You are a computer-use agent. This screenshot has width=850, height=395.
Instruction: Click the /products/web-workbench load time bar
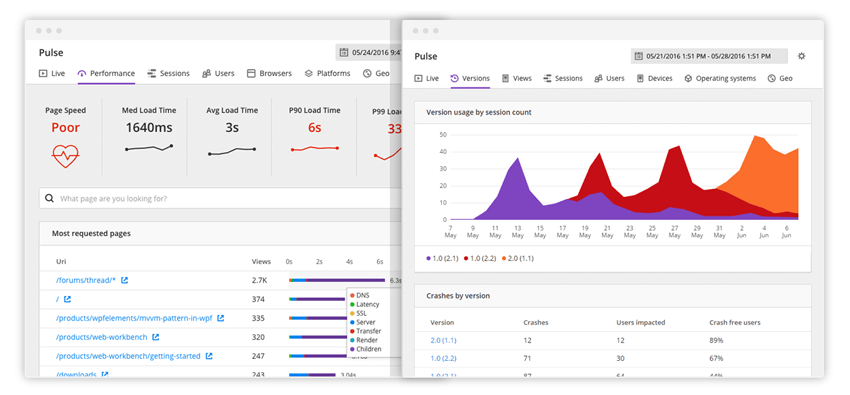(318, 337)
